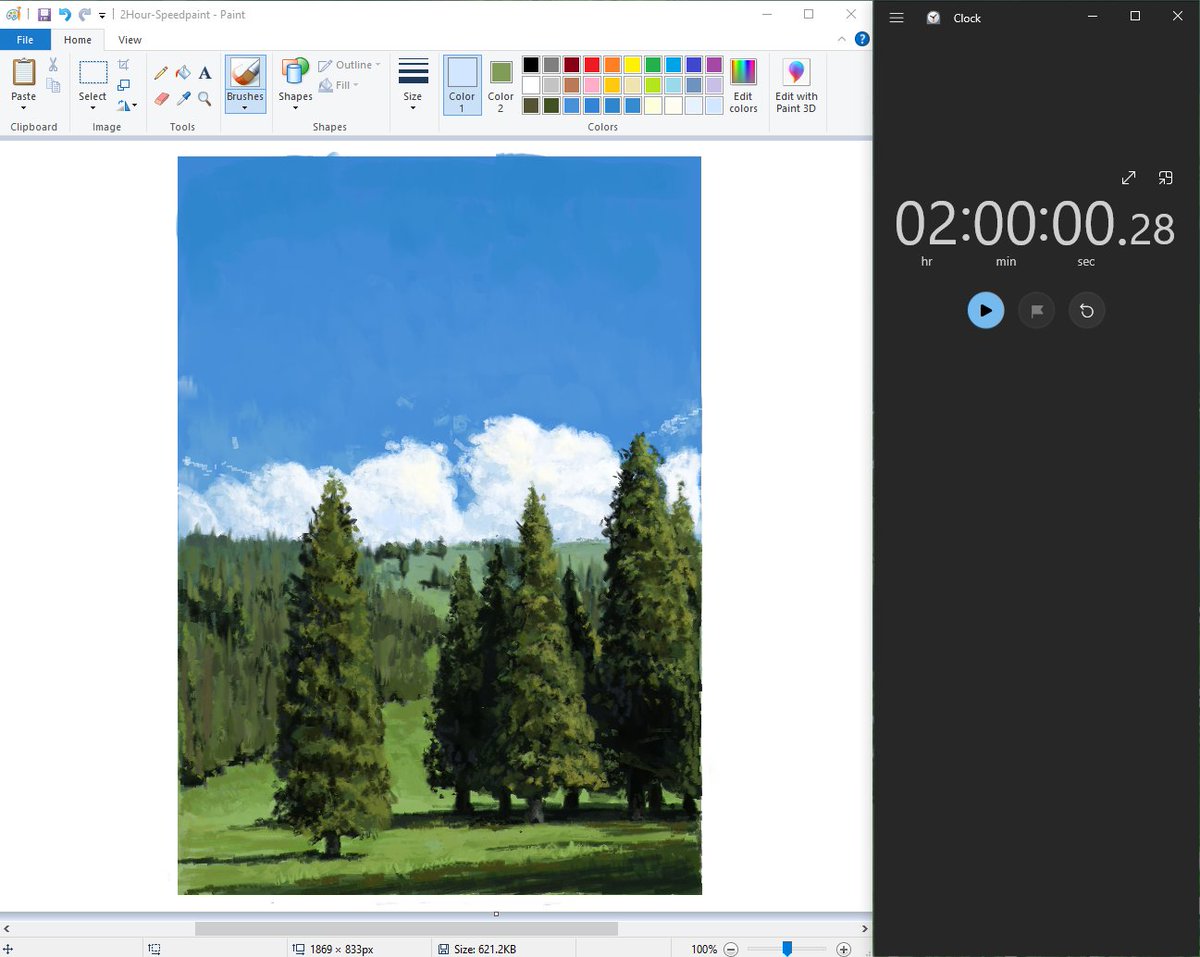
Task: Click the Save icon in Paint's title bar
Action: [44, 15]
